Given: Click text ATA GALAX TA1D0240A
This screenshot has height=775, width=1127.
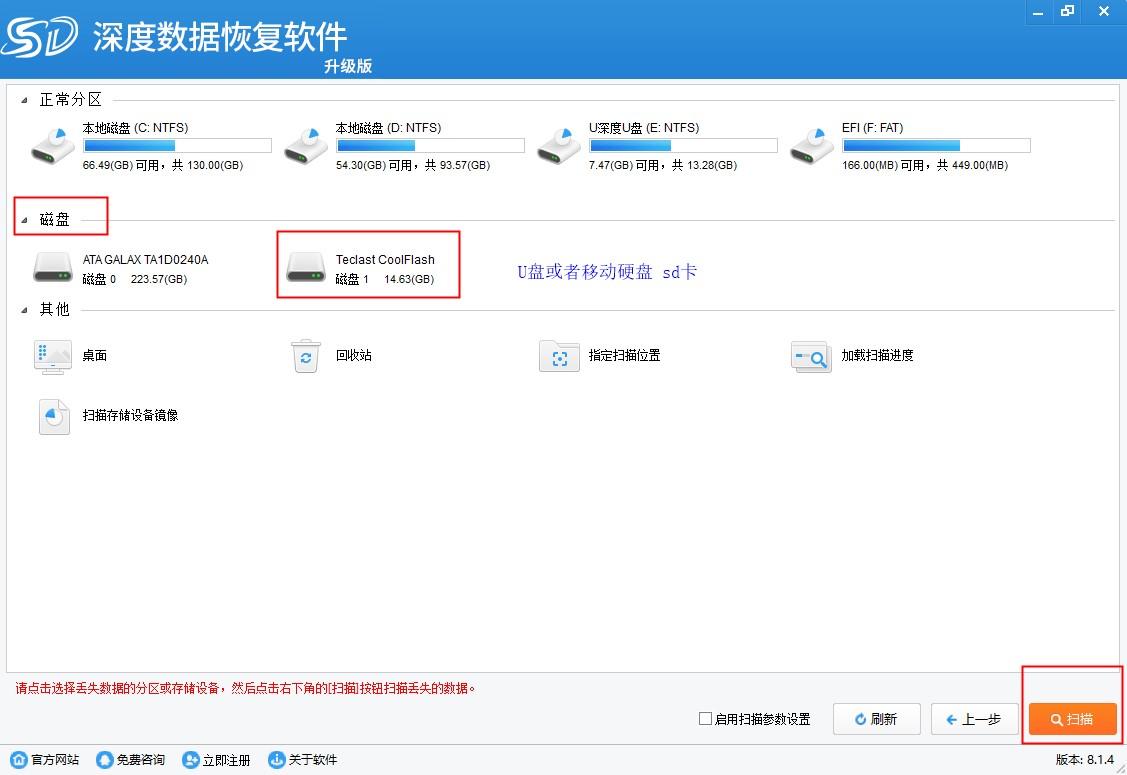Looking at the screenshot, I should pyautogui.click(x=145, y=260).
